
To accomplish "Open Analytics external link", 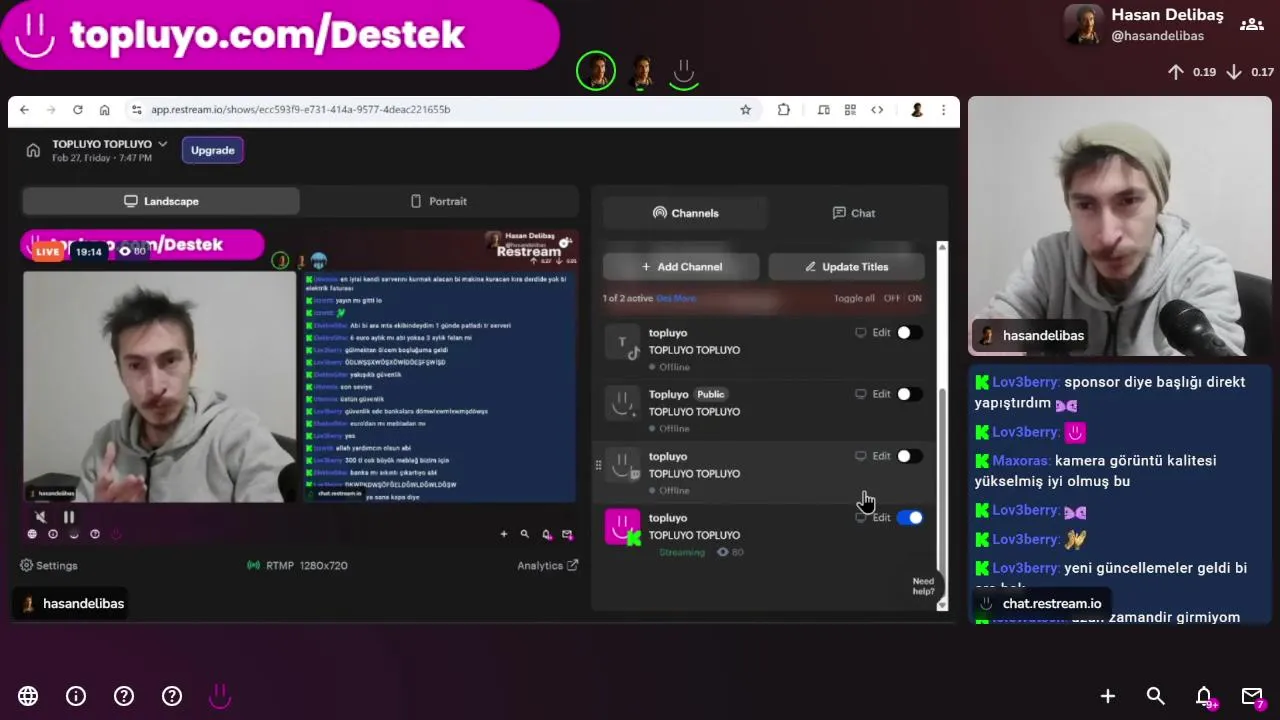I will [x=547, y=565].
